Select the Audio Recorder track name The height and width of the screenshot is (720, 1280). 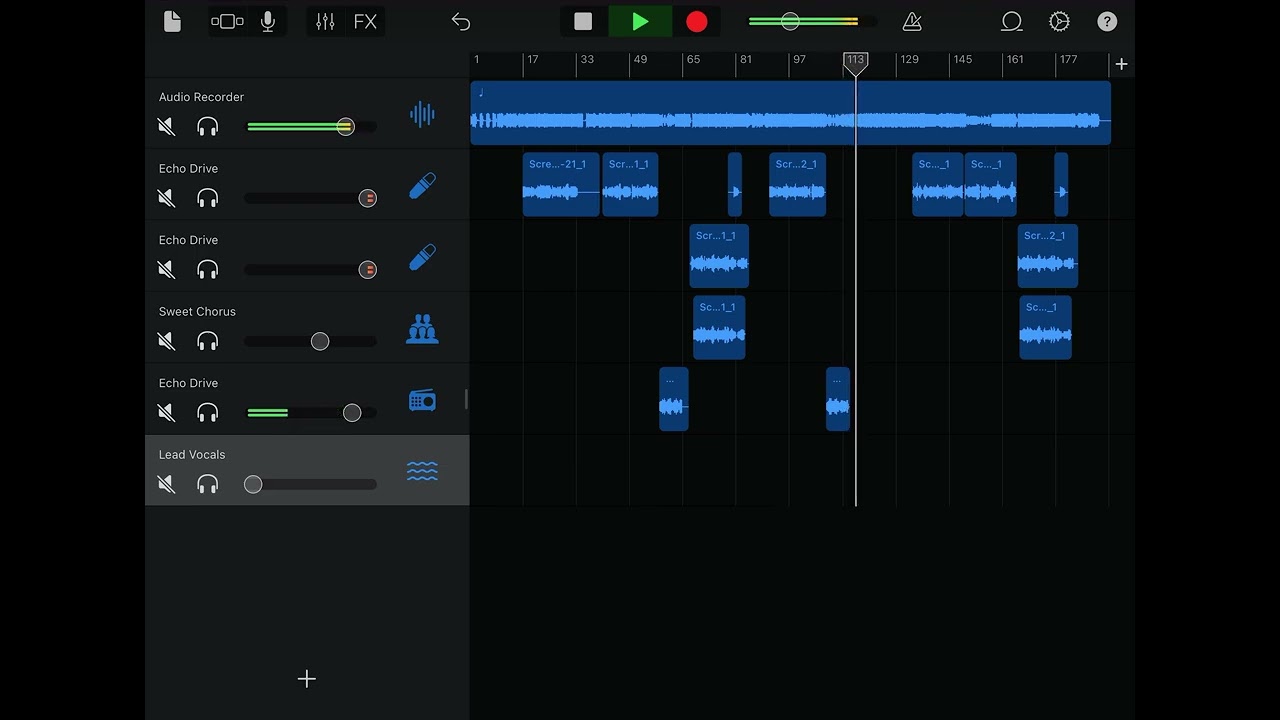click(201, 97)
